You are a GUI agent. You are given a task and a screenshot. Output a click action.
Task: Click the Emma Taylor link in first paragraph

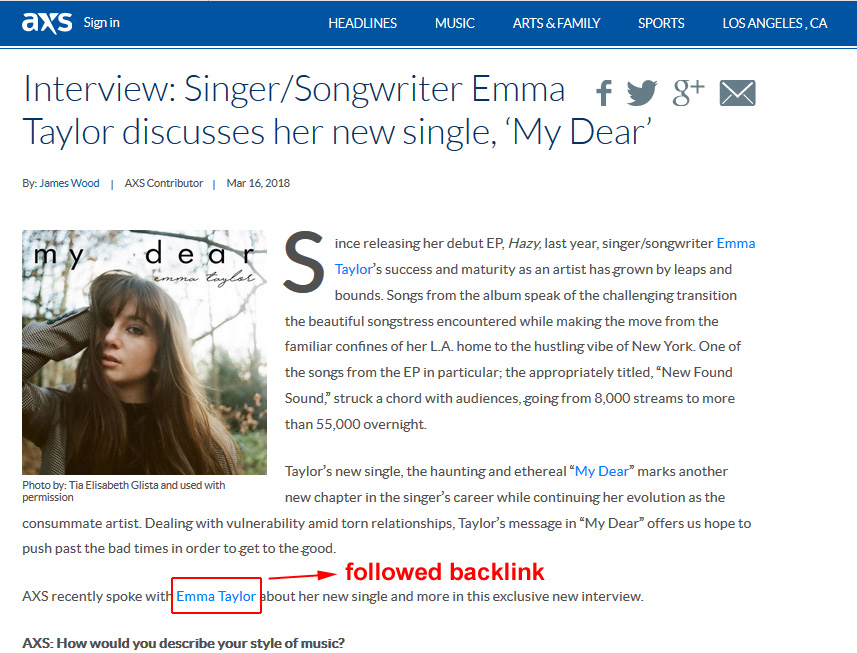[x=736, y=243]
